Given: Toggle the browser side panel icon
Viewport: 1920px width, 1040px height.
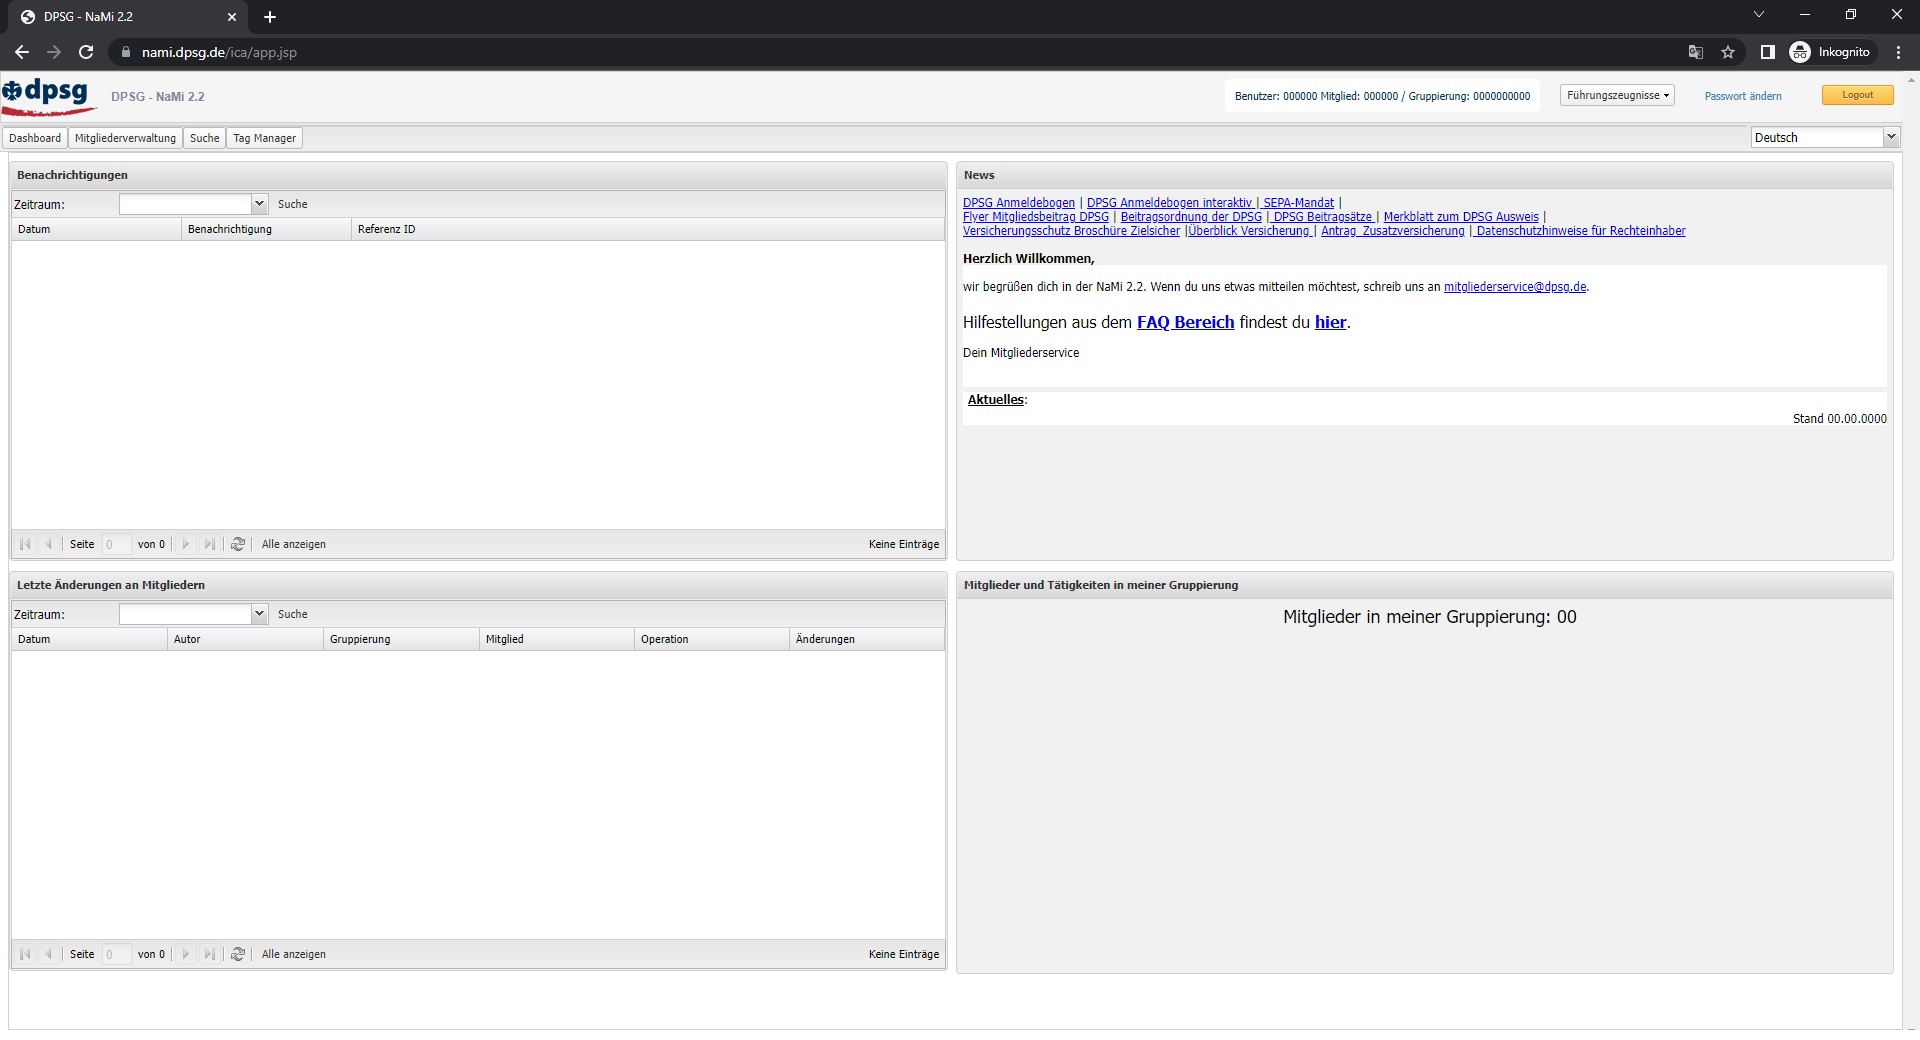Looking at the screenshot, I should click(1767, 52).
